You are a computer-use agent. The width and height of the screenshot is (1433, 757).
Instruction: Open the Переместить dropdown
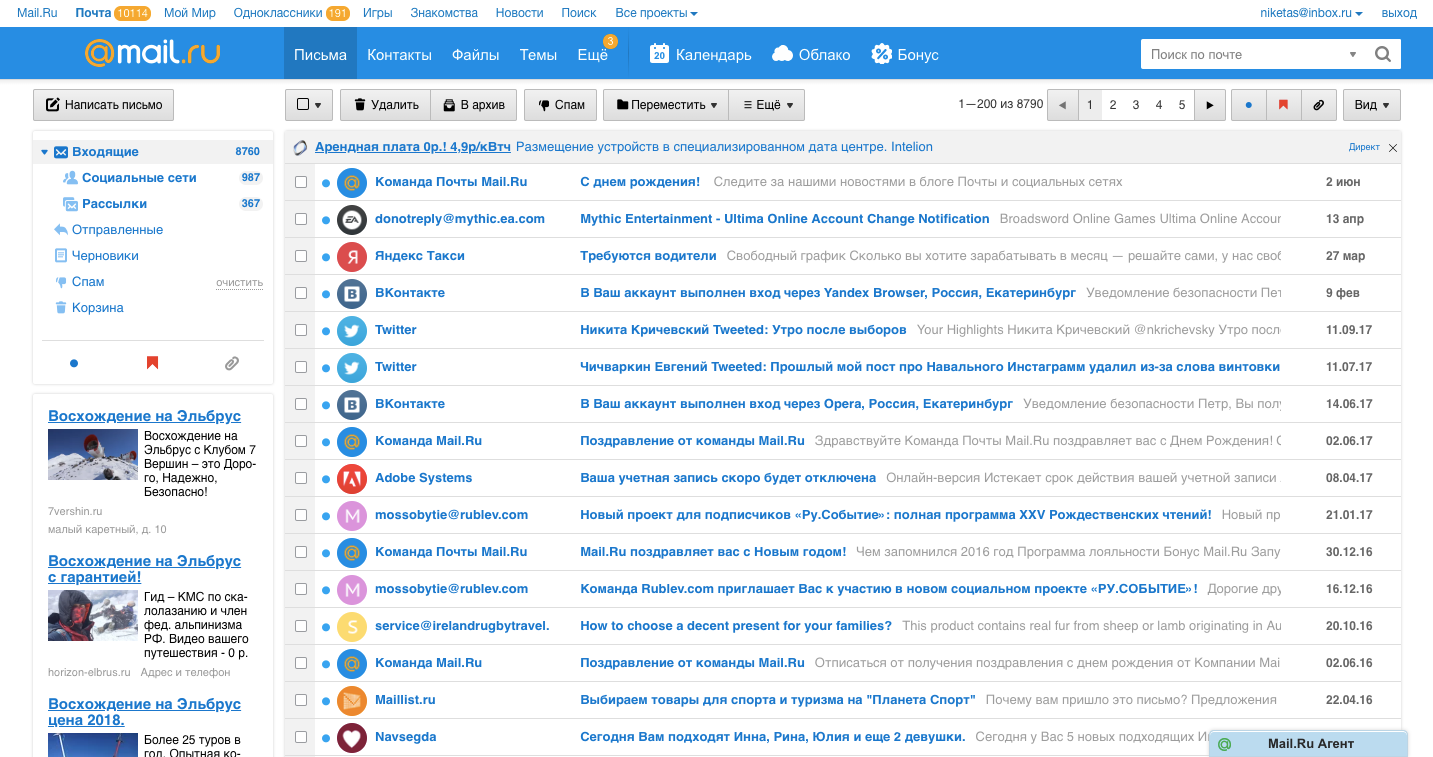click(666, 105)
